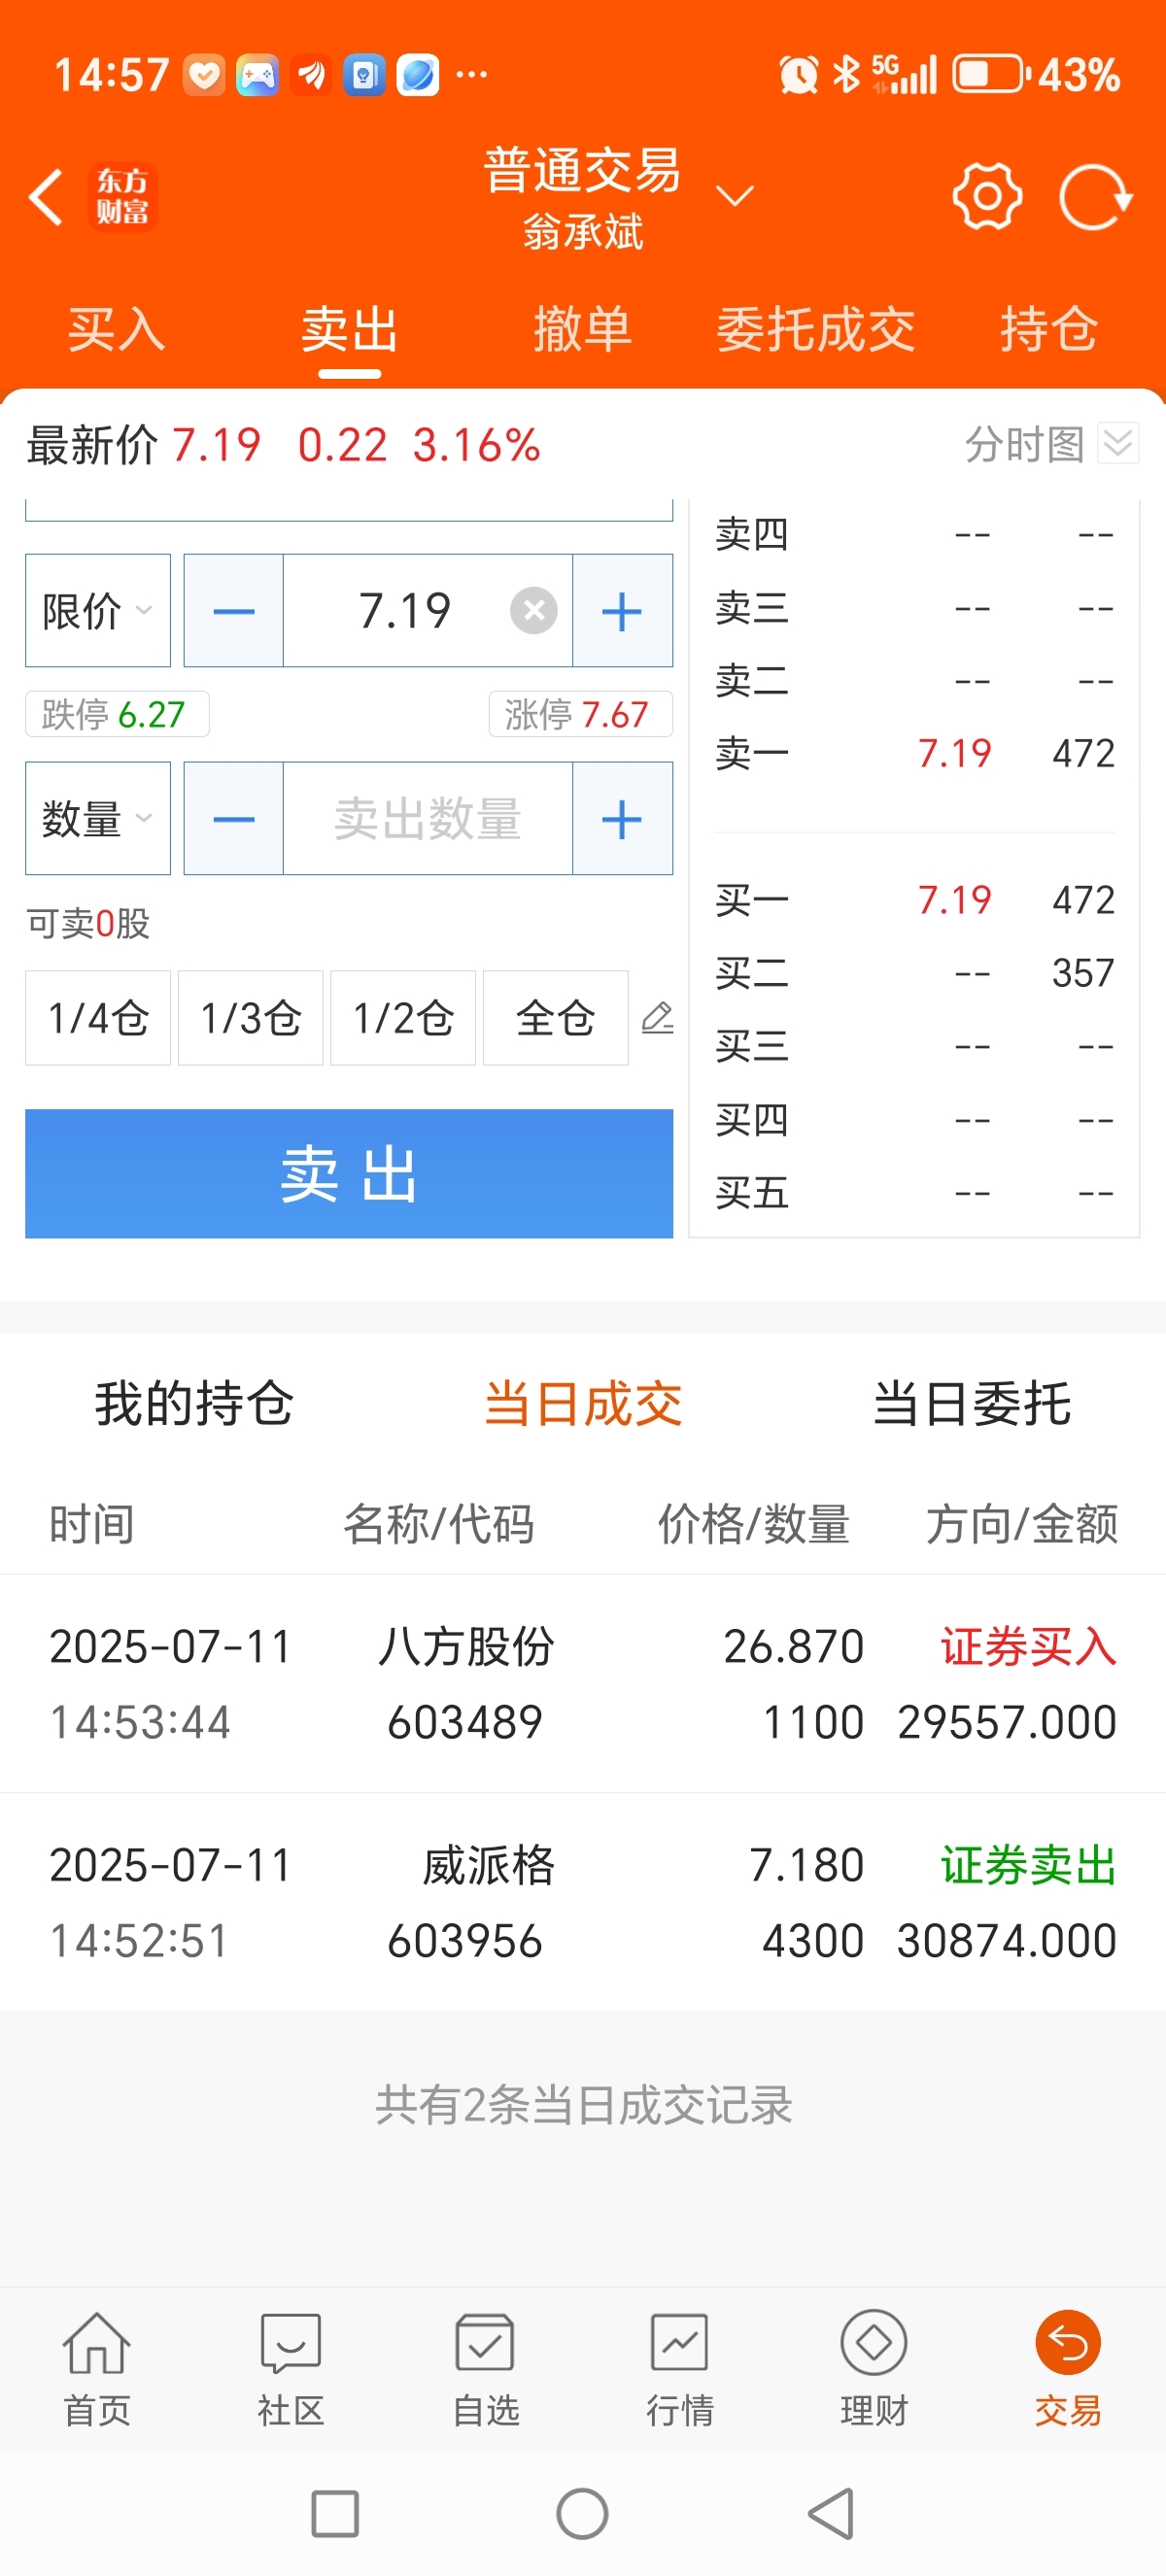Select 1/3仓 position button

point(251,1018)
